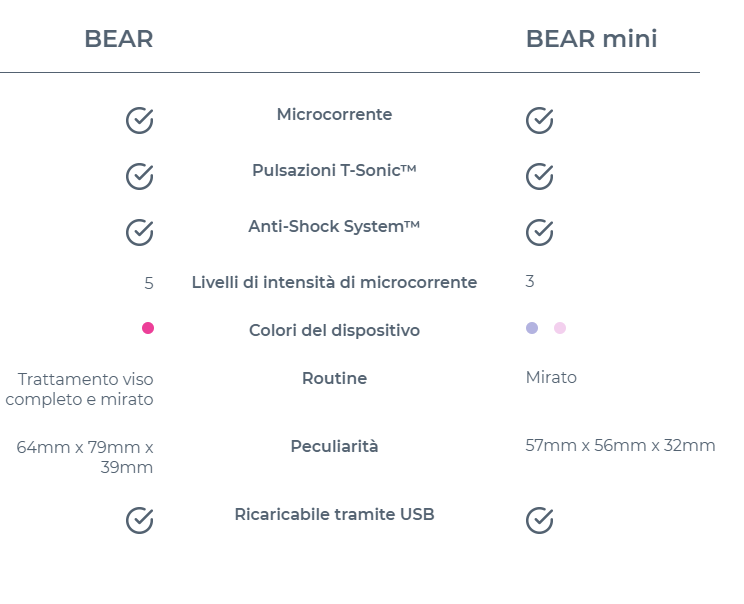Click the Pulsazioni T-Sonic™ label
The height and width of the screenshot is (604, 744).
click(334, 171)
